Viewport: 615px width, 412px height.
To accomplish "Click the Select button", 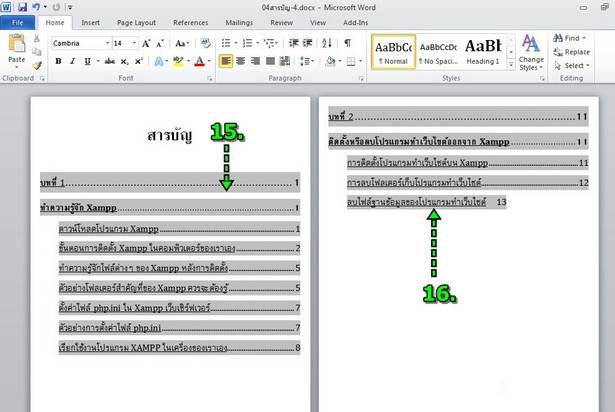I will (572, 66).
